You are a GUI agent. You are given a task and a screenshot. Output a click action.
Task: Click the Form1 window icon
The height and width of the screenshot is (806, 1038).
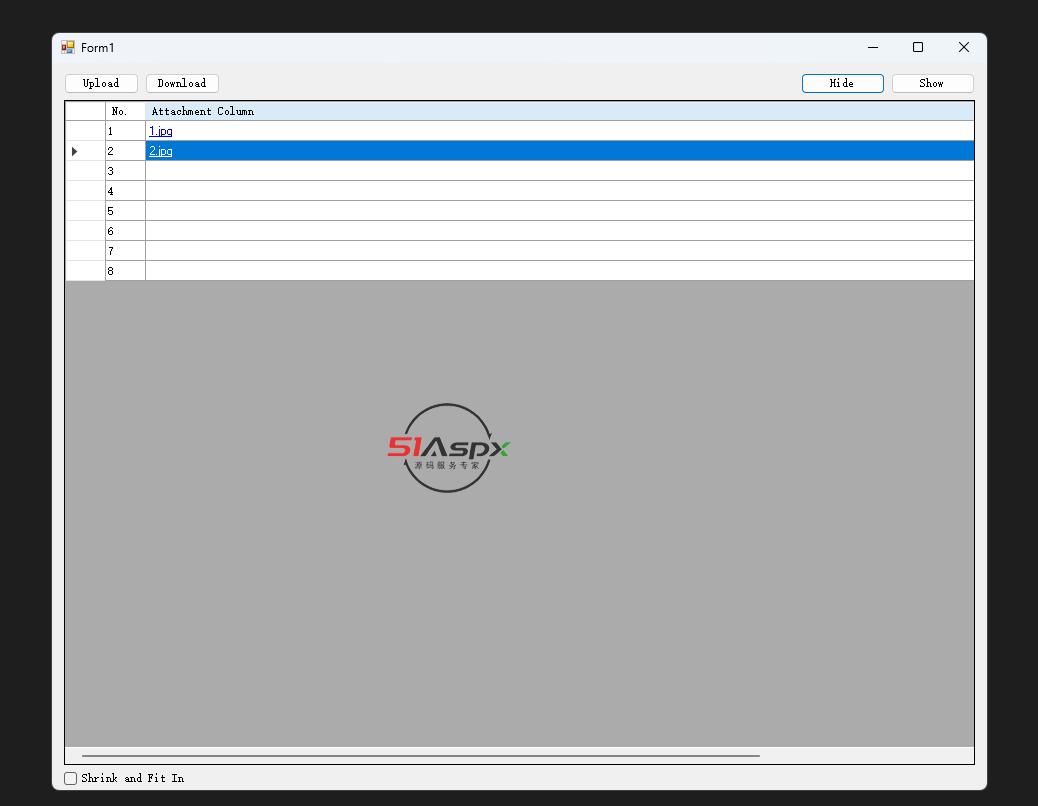[x=68, y=47]
